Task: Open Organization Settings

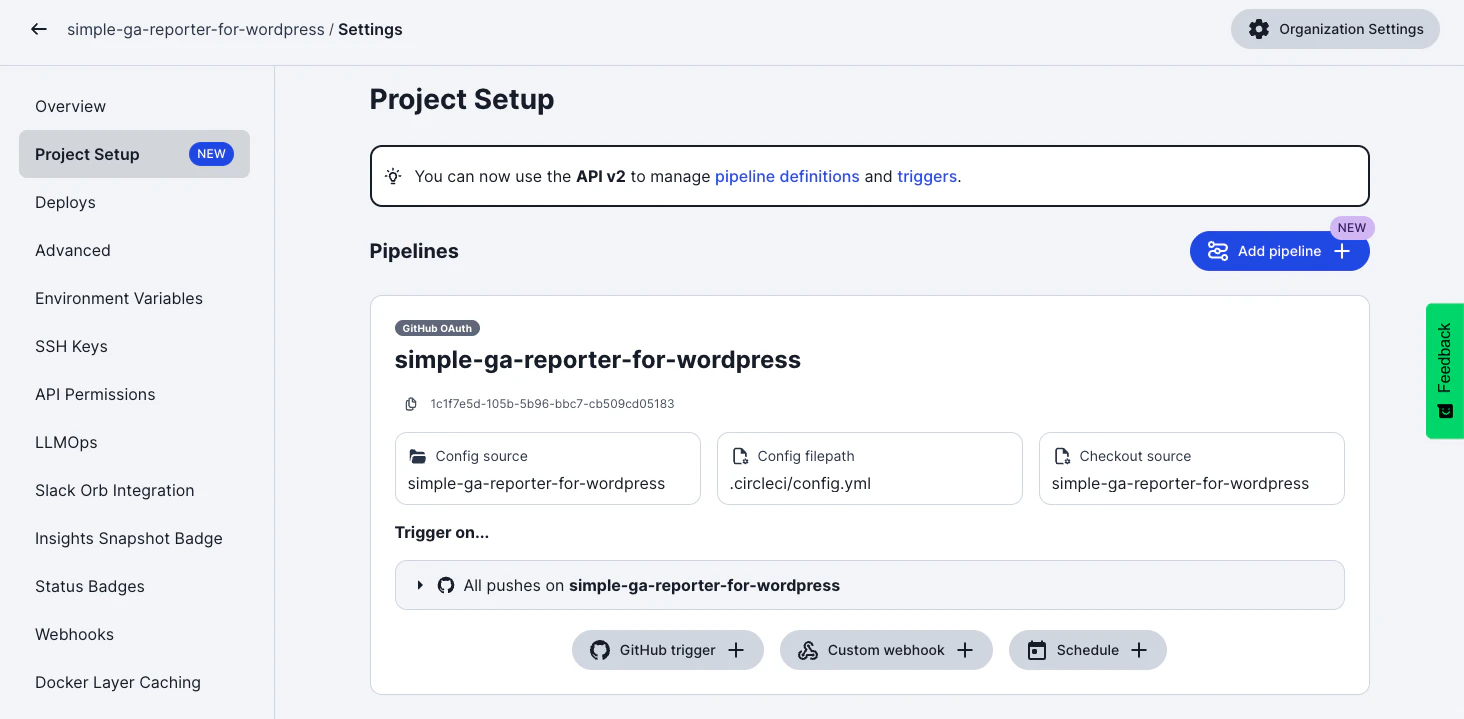Action: point(1335,29)
